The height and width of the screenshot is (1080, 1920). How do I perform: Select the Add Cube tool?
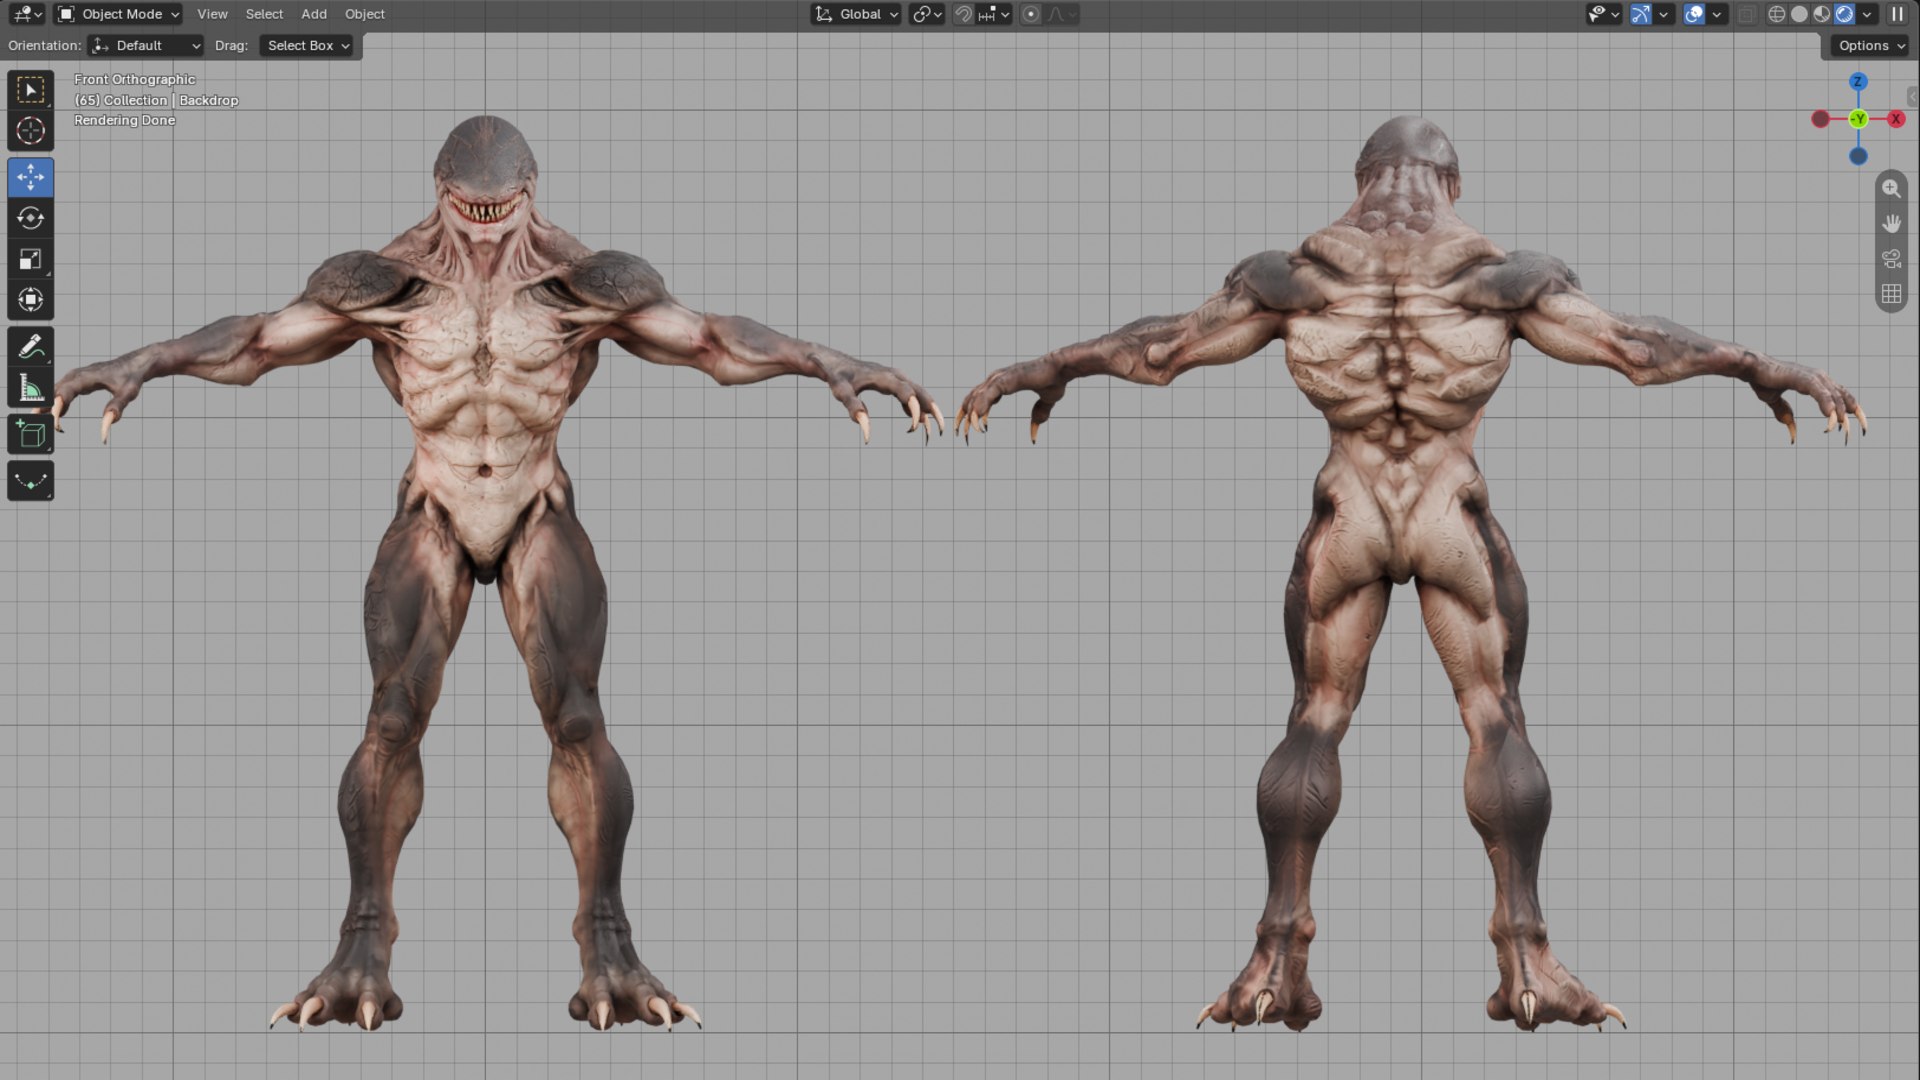tap(30, 435)
